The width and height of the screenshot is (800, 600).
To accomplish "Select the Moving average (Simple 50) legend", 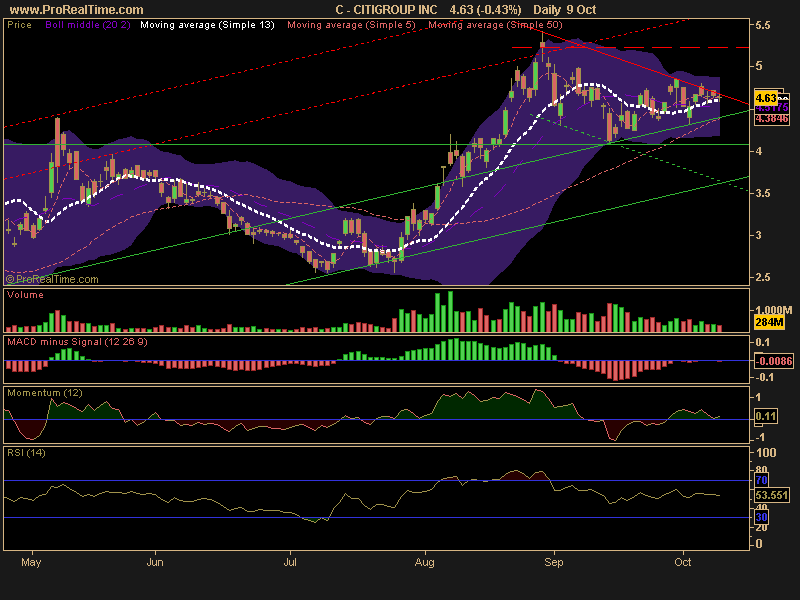I will [x=495, y=25].
